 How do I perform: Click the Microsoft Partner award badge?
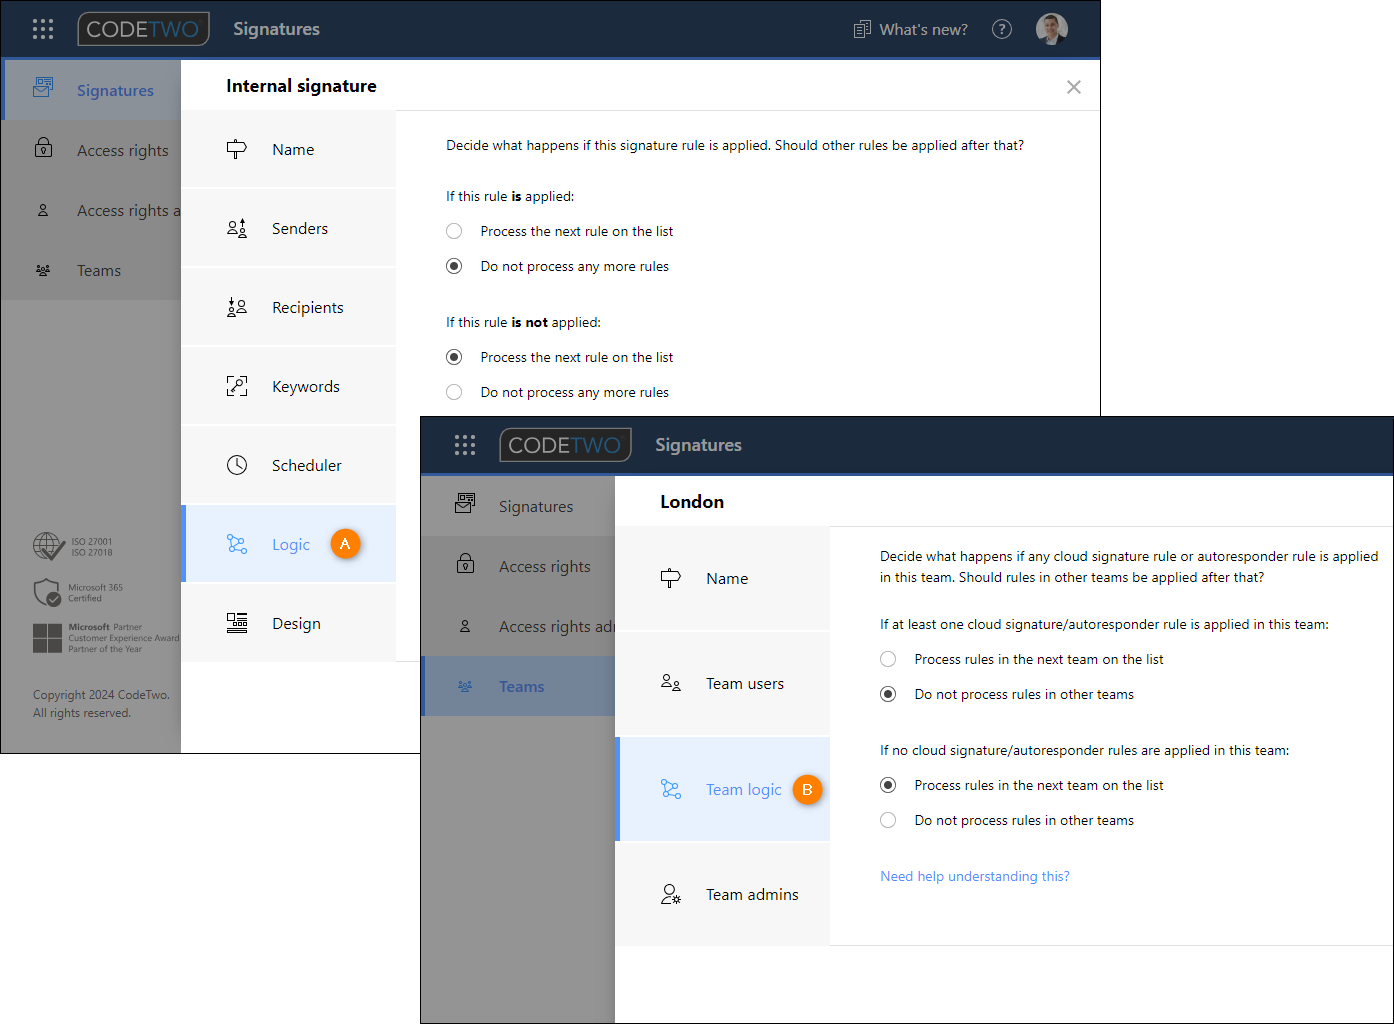coord(106,638)
